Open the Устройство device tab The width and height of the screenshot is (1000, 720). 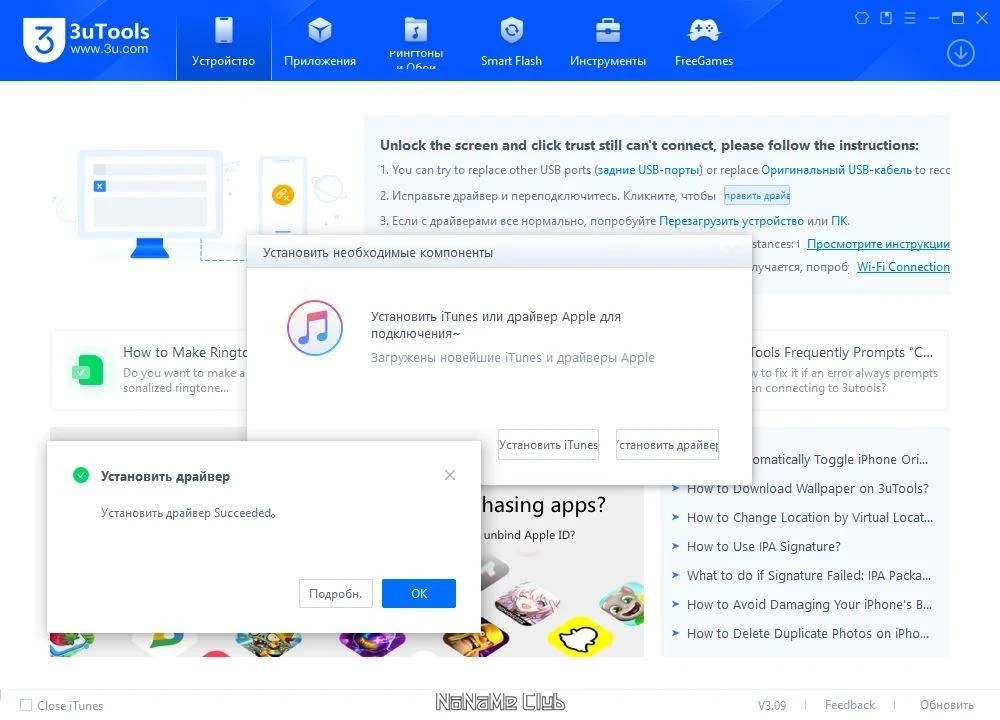point(223,41)
